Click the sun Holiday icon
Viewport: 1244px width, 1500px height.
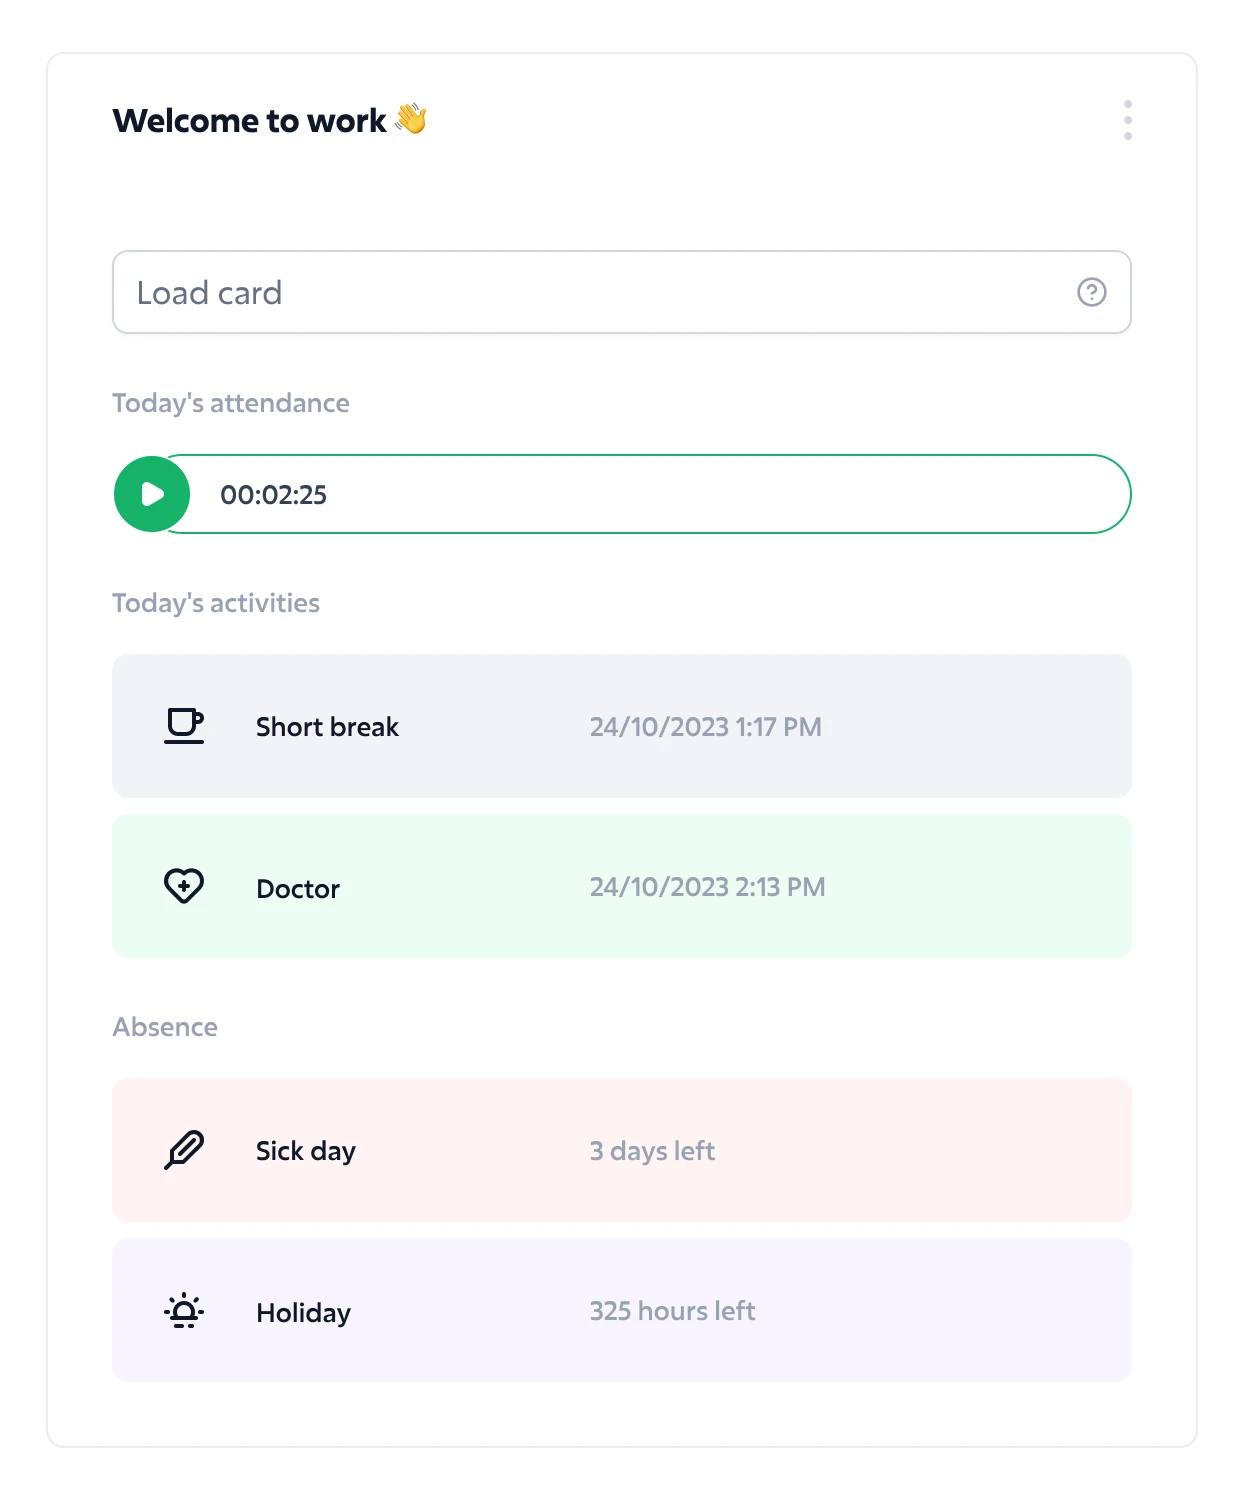point(184,1310)
